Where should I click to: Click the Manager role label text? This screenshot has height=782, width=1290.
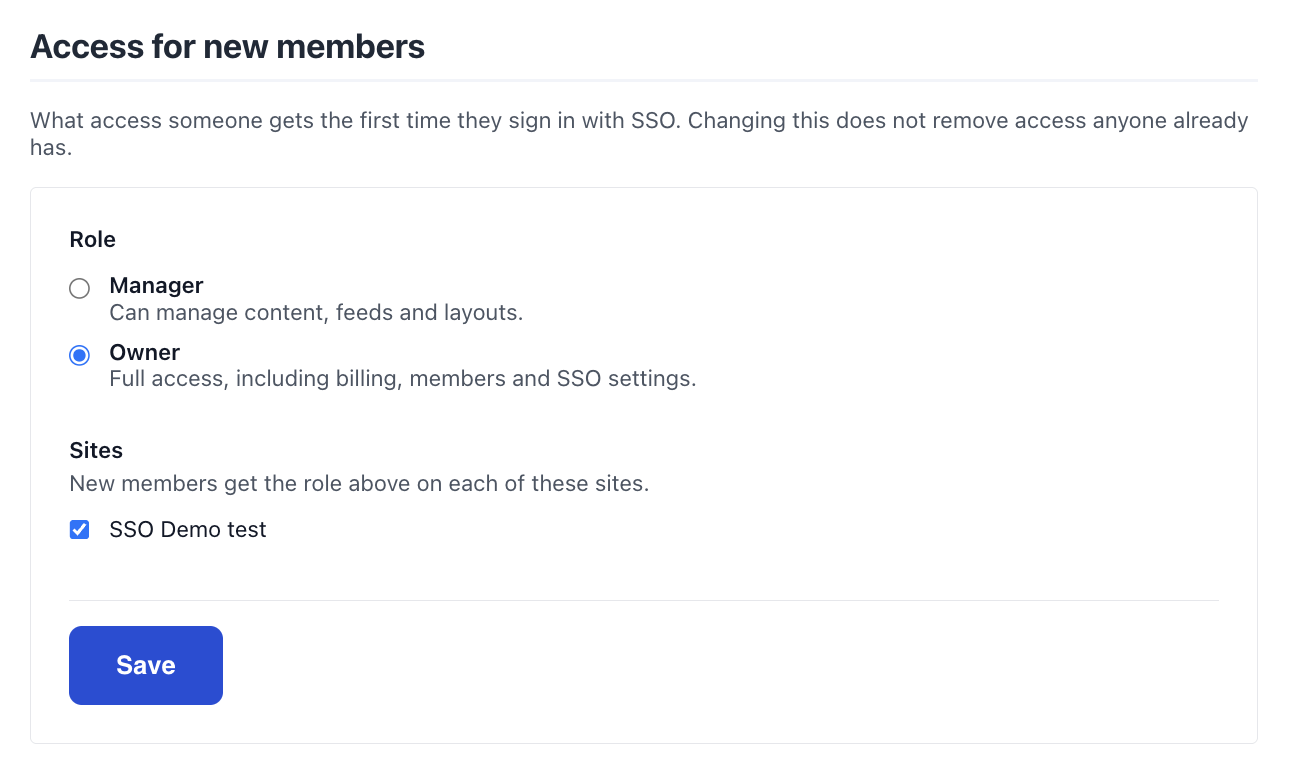point(156,286)
